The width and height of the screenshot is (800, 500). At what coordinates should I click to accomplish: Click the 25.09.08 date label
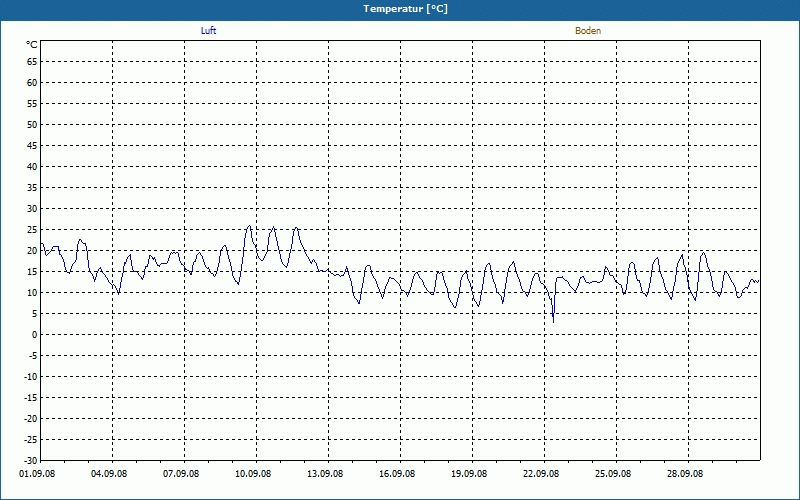coord(613,473)
